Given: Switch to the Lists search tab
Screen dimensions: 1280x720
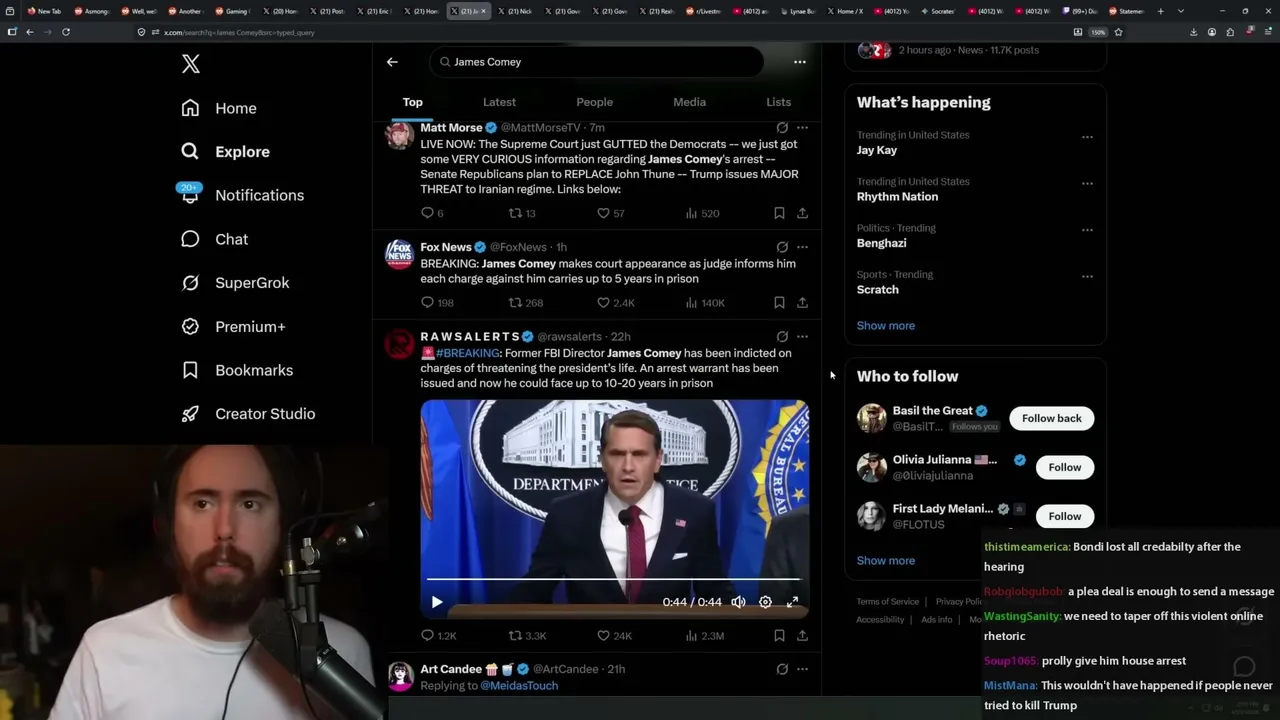Looking at the screenshot, I should 778,102.
